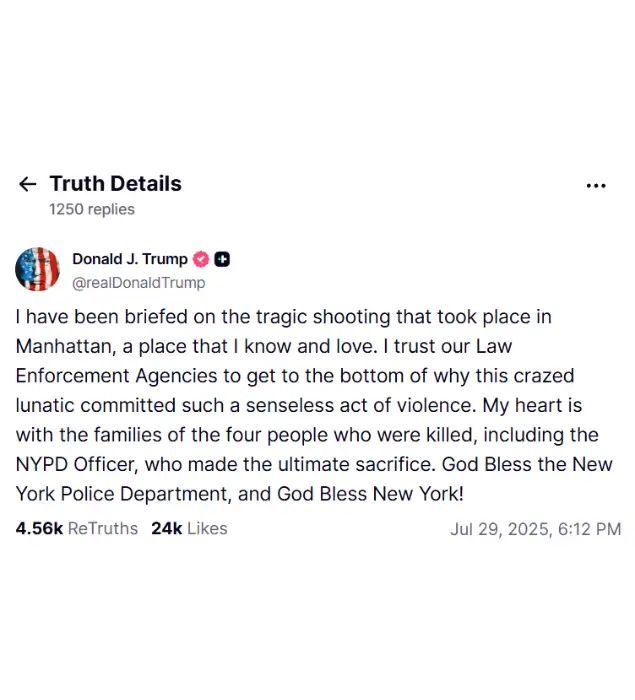Click the 1250 replies count
Screen dimensions: 635x700
click(92, 209)
